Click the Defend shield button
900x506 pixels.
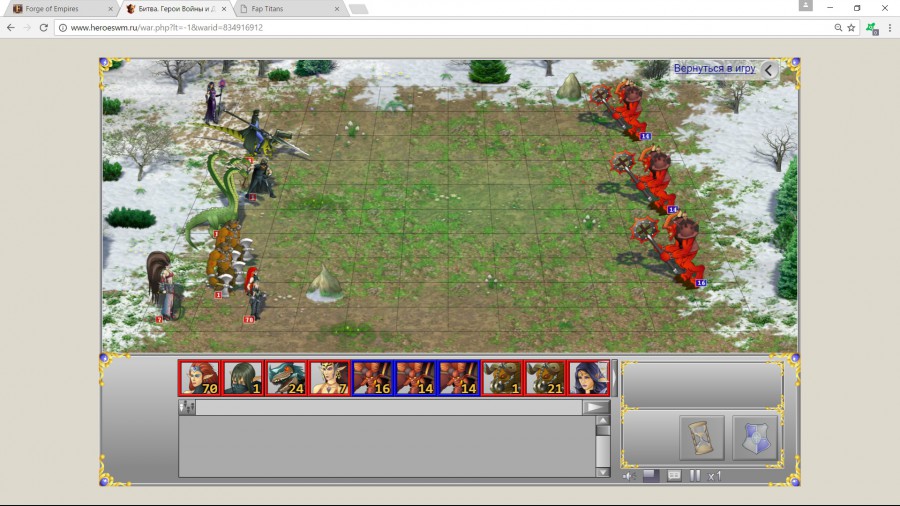pos(755,438)
